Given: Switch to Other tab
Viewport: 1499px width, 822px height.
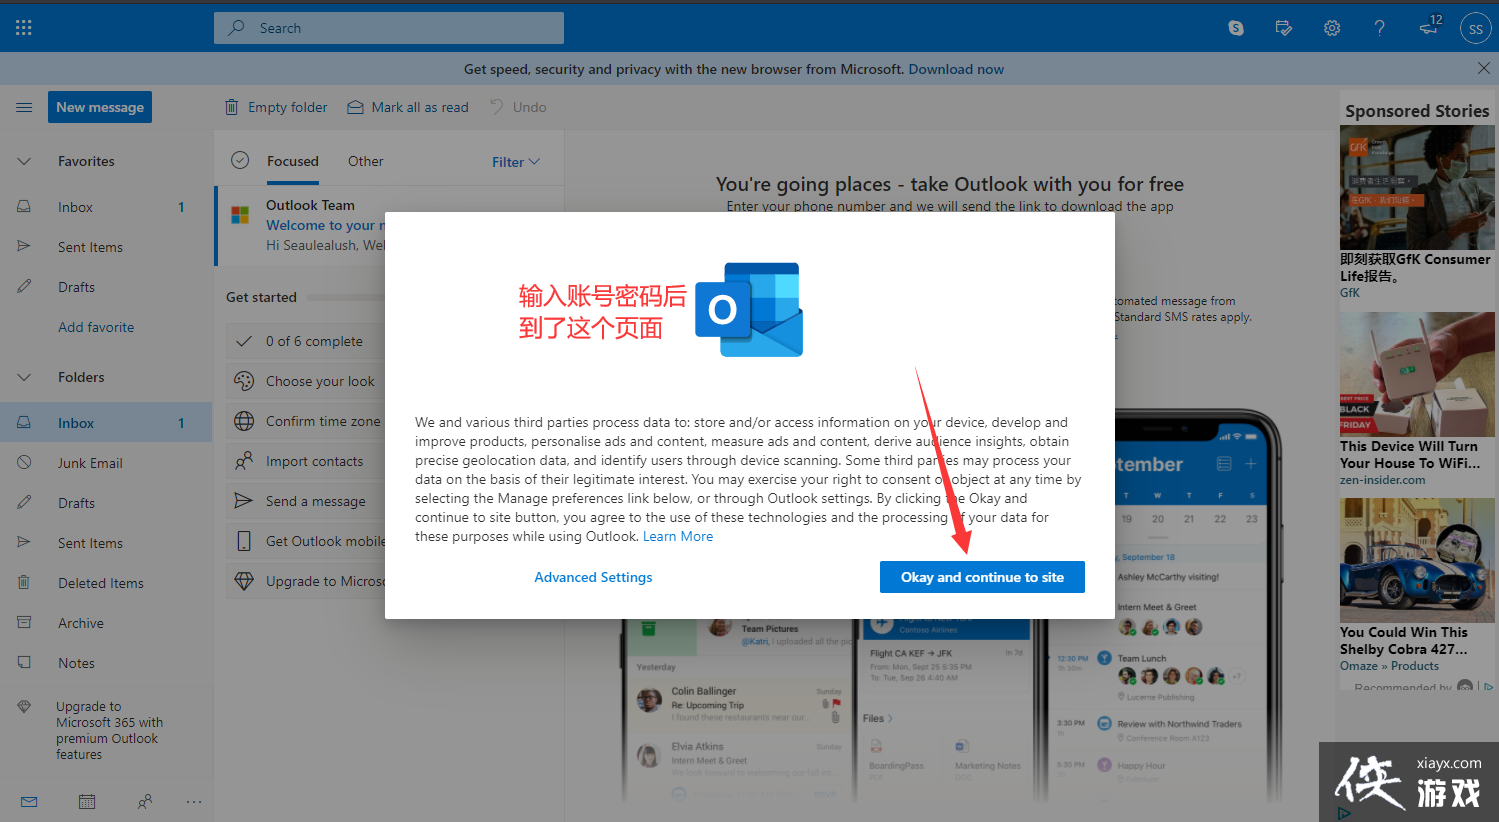Looking at the screenshot, I should (365, 161).
